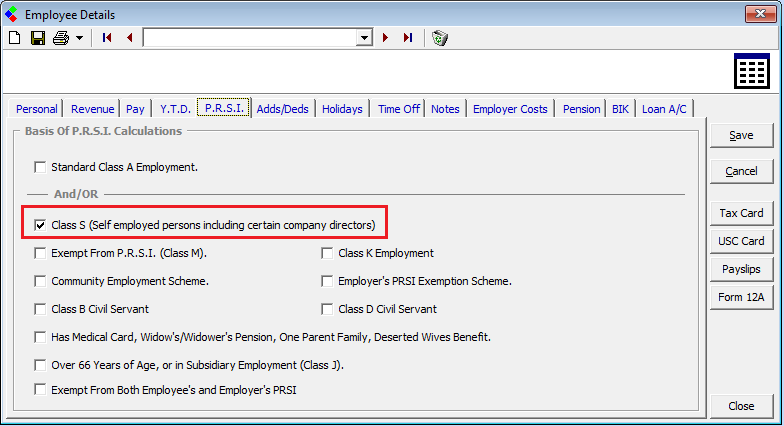Screen dimensions: 784x426
Task: Click the Print icon in toolbar
Action: pos(60,38)
